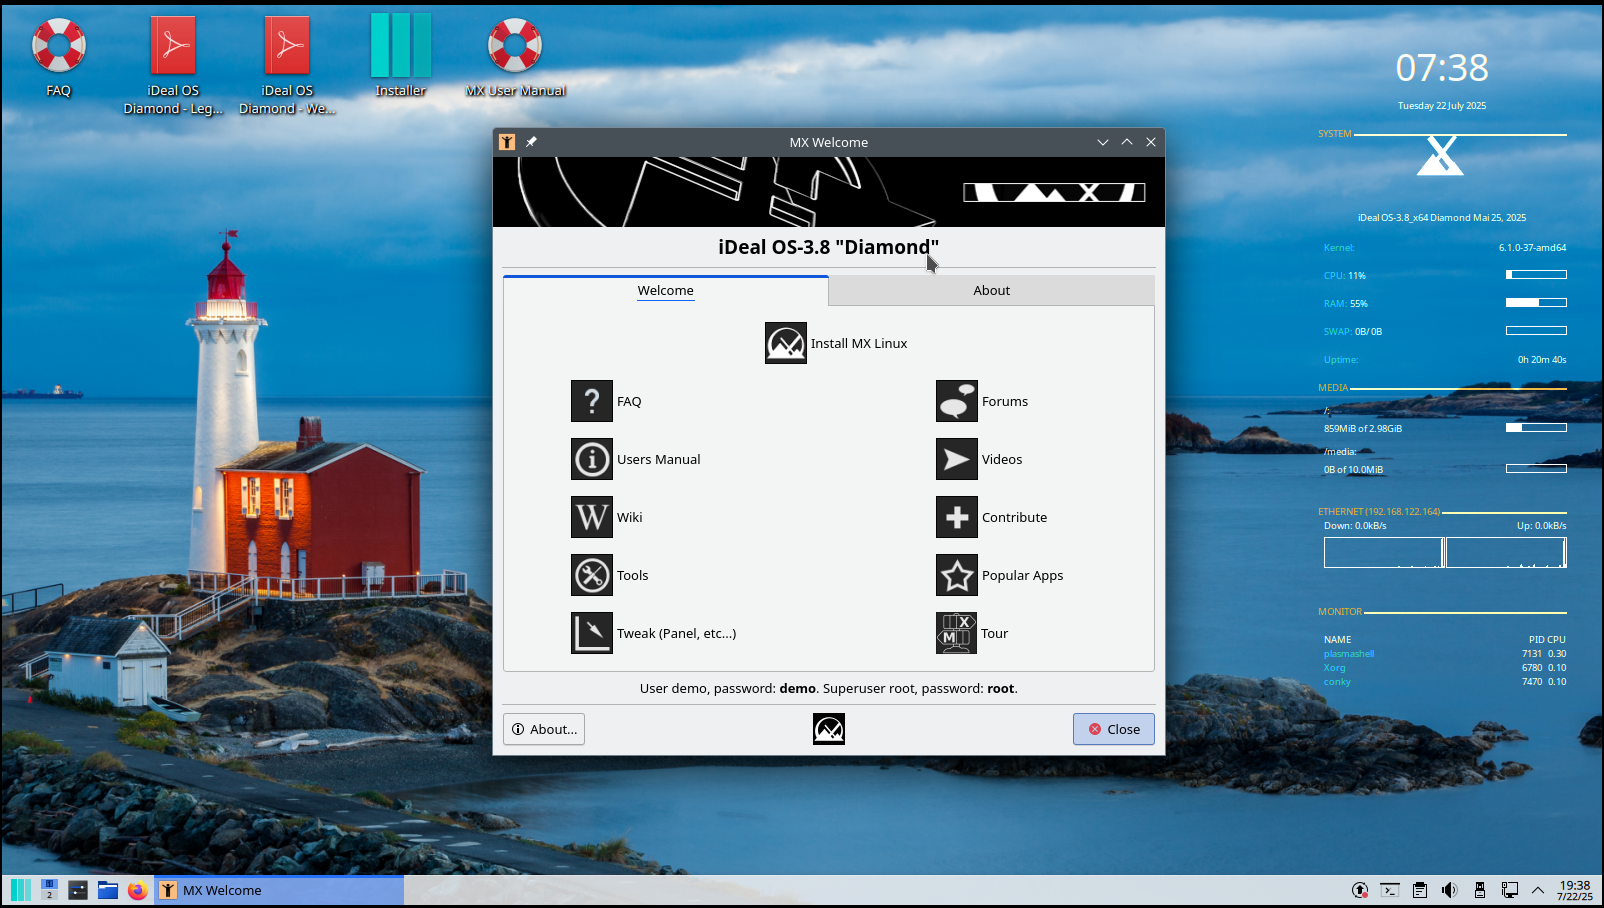Open the Popular Apps star icon
This screenshot has width=1604, height=908.
(957, 575)
